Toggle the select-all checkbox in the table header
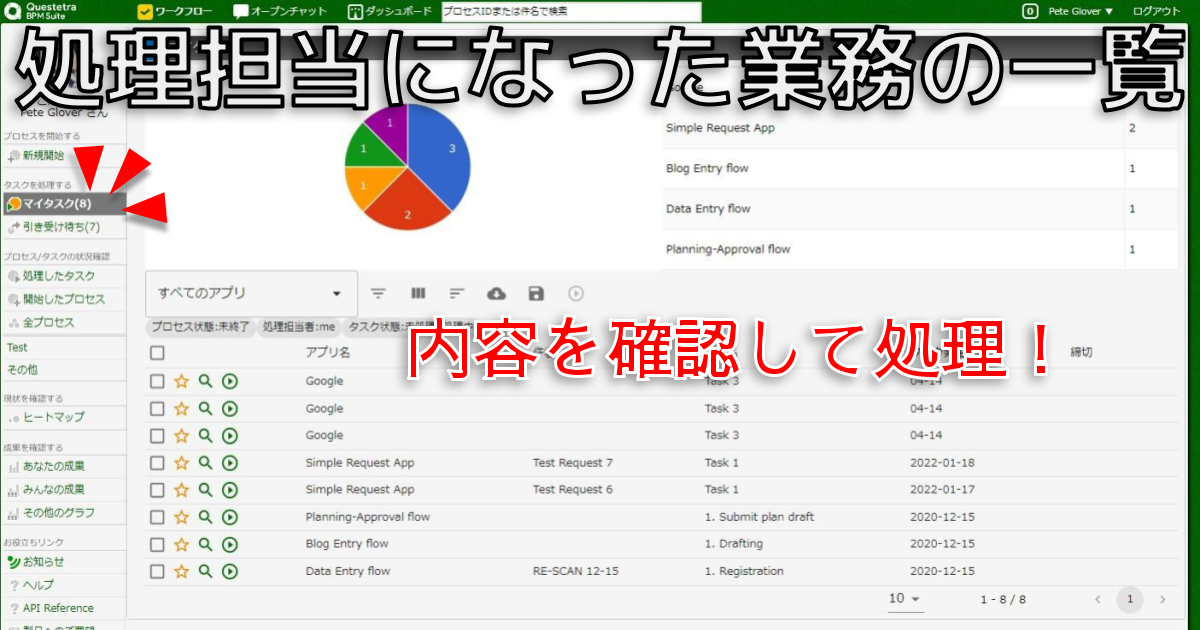This screenshot has height=630, width=1200. point(157,353)
